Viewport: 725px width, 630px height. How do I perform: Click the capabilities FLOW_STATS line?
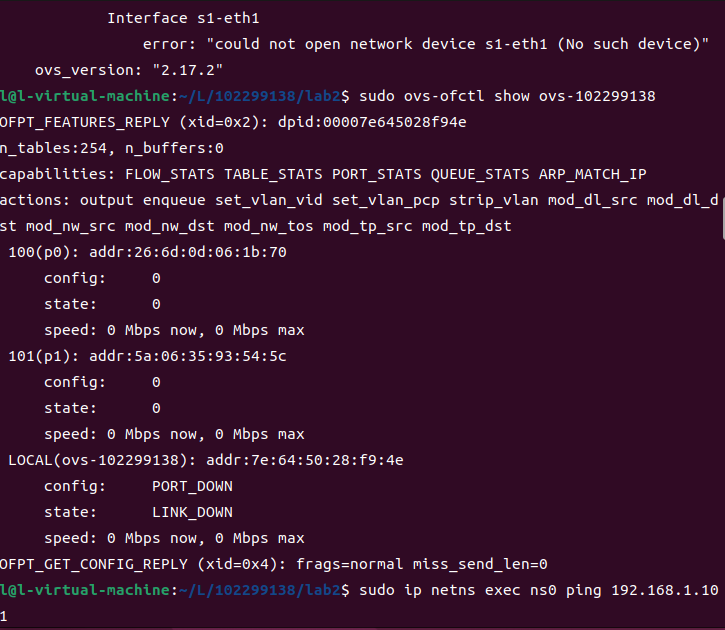[323, 174]
